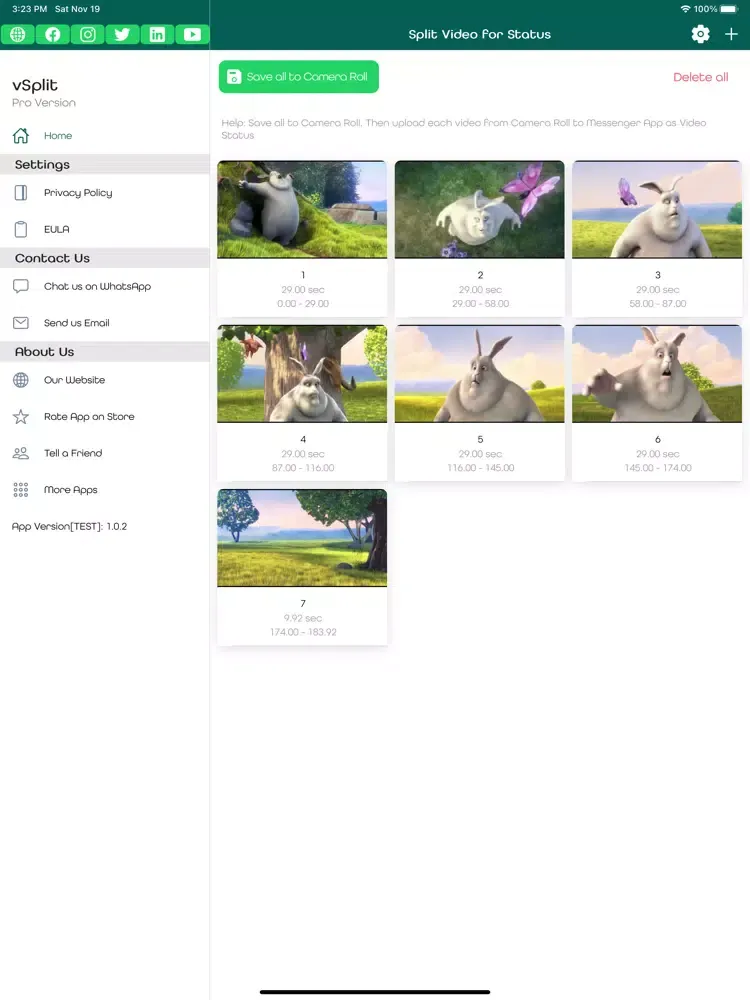Open video clip 4 tree thumbnail
This screenshot has height=1000, width=750.
tap(302, 374)
